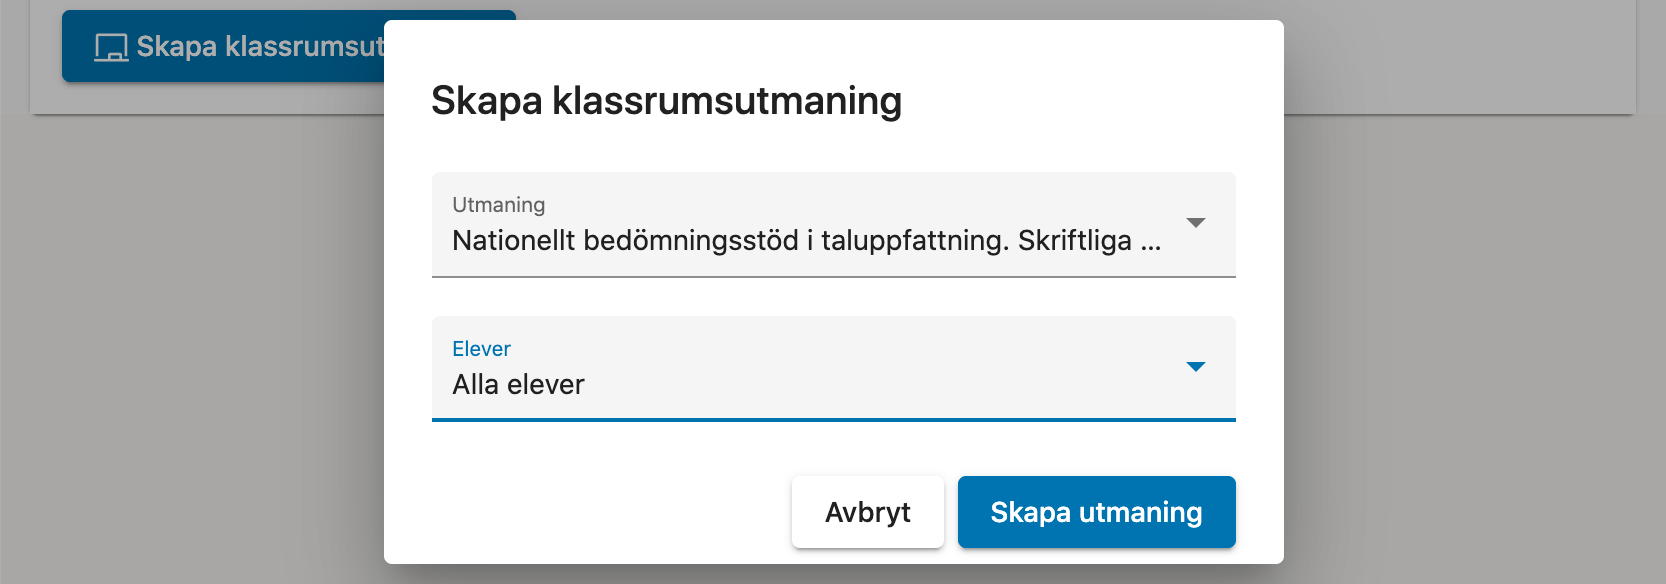
Task: Click the empty space between Utmaning and Elever fields
Action: [834, 297]
